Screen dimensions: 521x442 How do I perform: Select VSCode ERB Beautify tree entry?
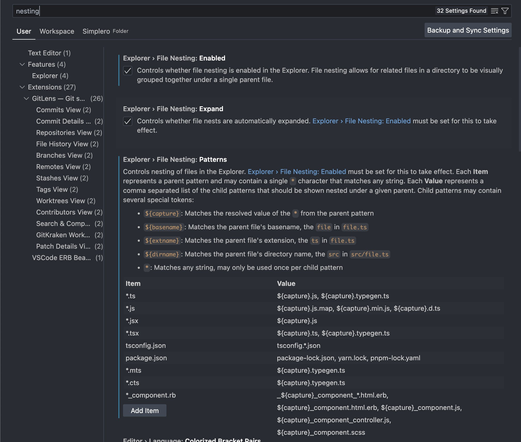[68, 258]
